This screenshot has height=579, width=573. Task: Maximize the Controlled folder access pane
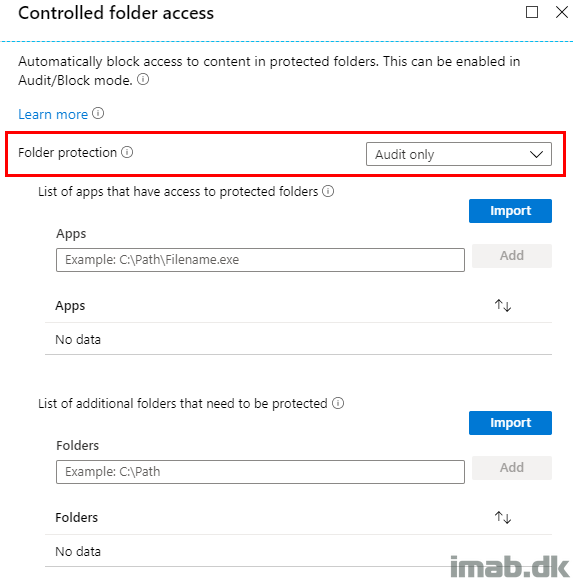[x=532, y=12]
